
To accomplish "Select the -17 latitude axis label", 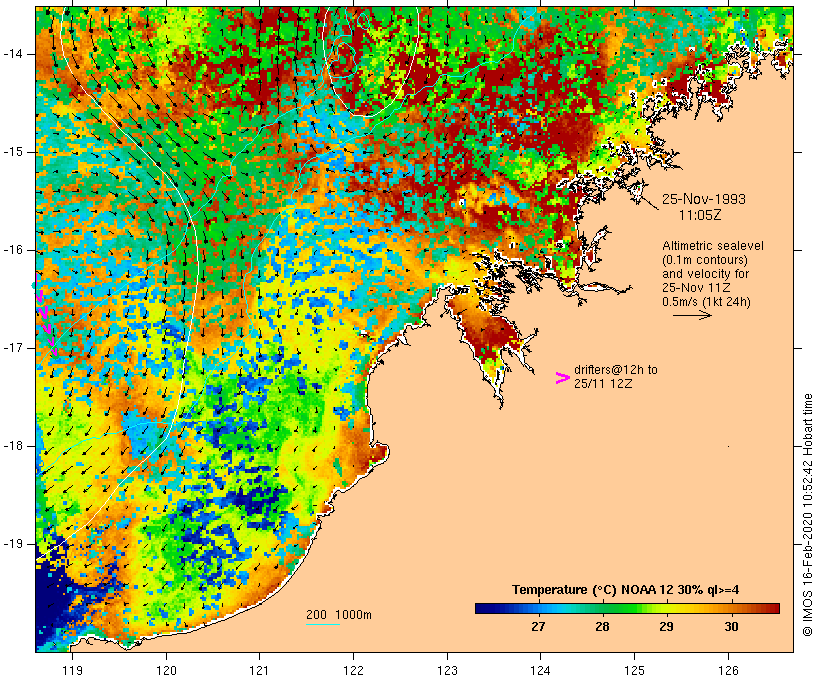I will tap(15, 348).
